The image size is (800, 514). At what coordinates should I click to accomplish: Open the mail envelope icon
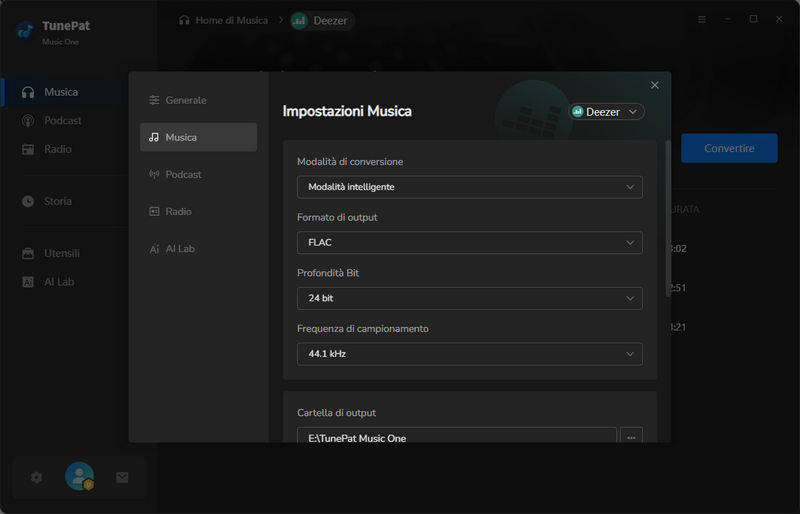click(122, 477)
